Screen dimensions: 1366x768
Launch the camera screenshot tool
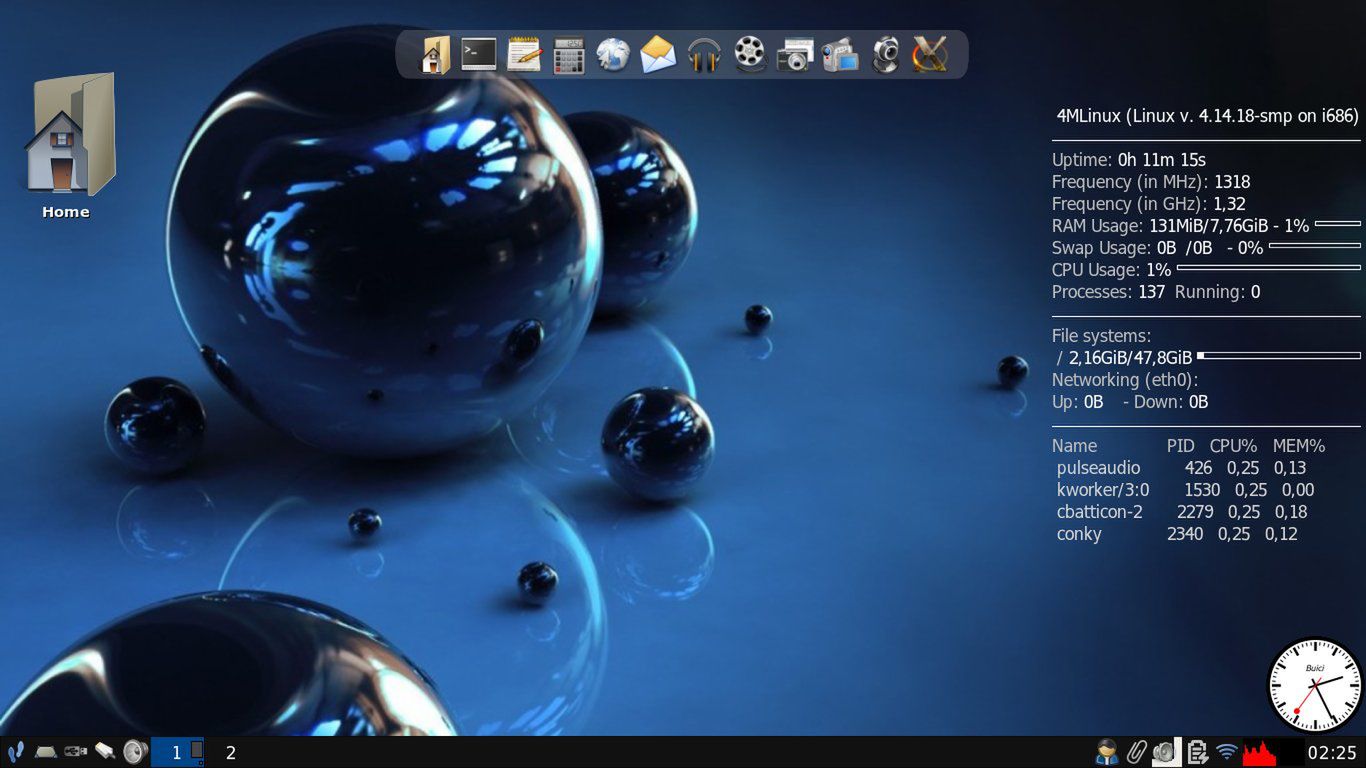point(795,54)
